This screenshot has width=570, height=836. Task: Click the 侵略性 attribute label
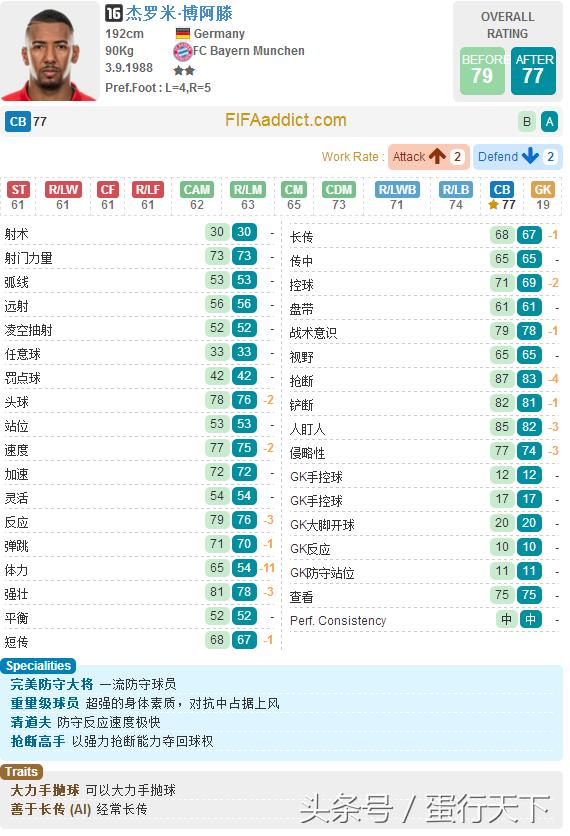coord(307,453)
